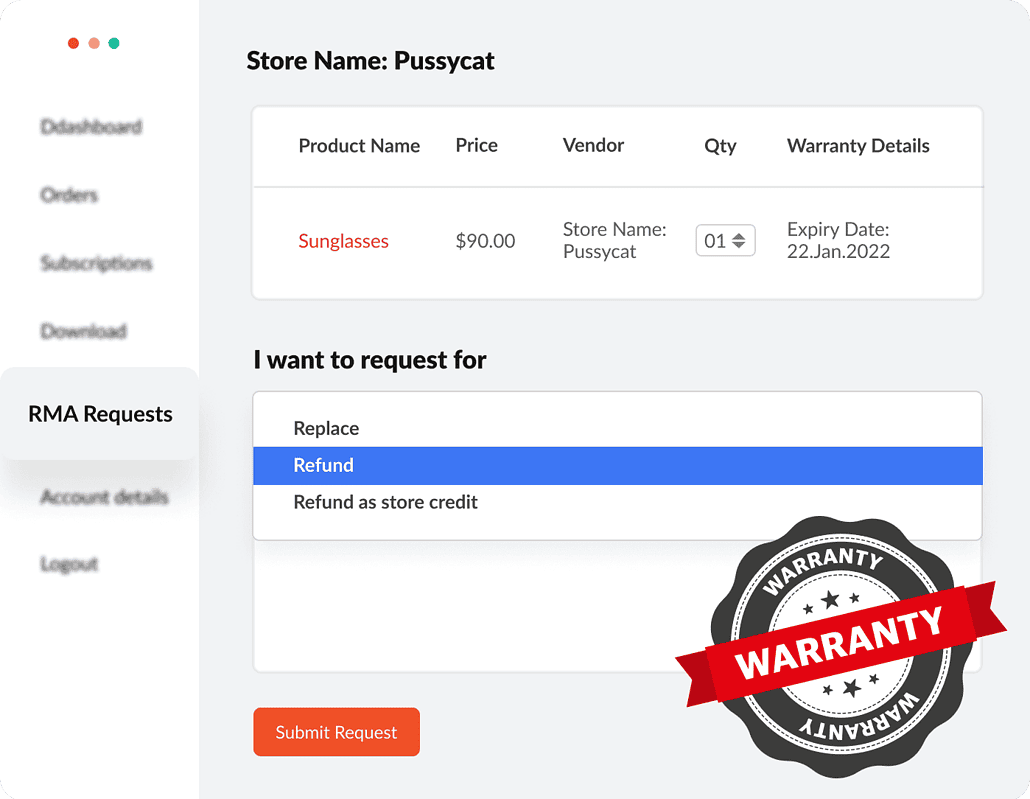Pick Refund as store credit option
Screen dimensions: 1030x799
point(385,502)
